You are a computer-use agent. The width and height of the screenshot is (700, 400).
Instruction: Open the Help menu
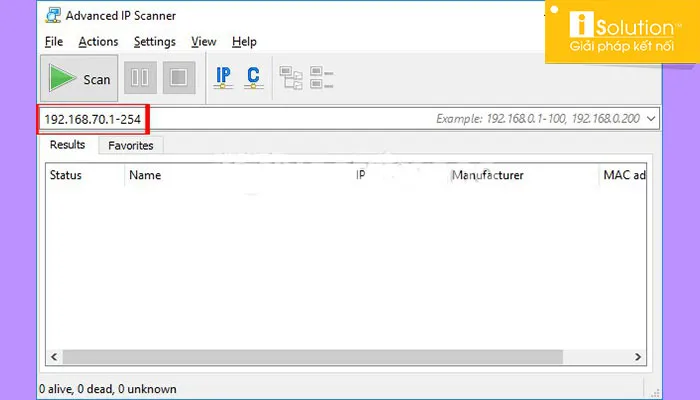click(x=244, y=42)
